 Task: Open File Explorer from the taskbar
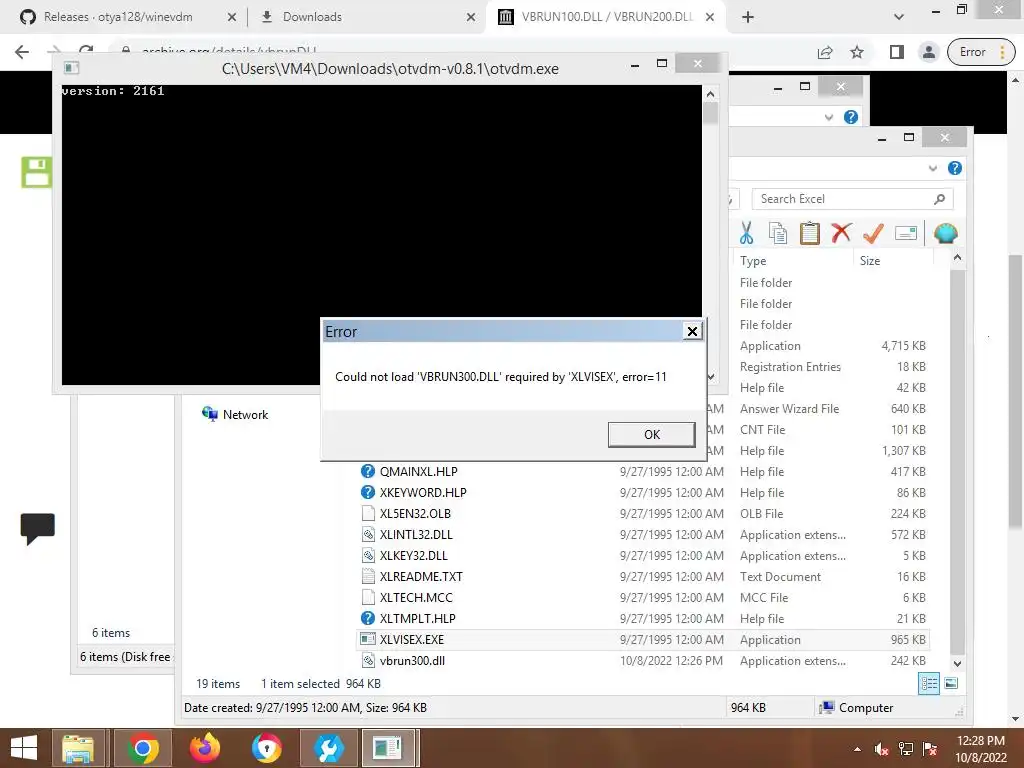coord(78,748)
